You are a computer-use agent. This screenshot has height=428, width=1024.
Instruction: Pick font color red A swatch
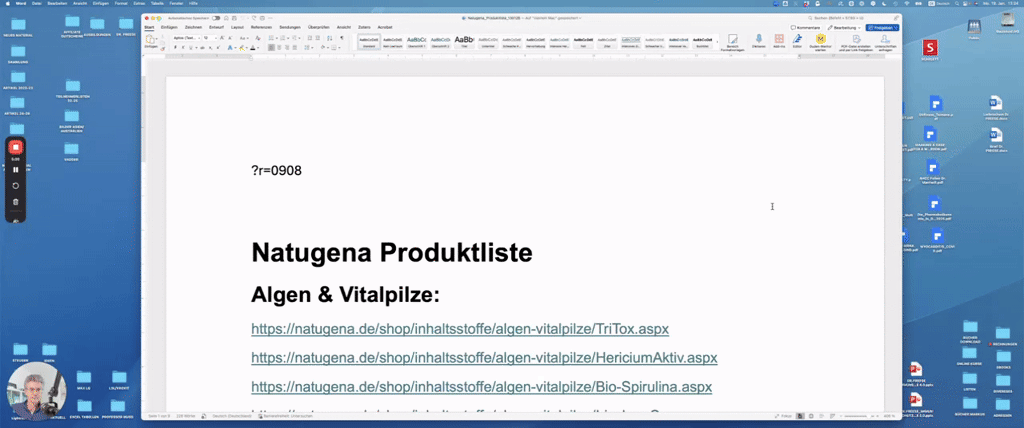253,48
